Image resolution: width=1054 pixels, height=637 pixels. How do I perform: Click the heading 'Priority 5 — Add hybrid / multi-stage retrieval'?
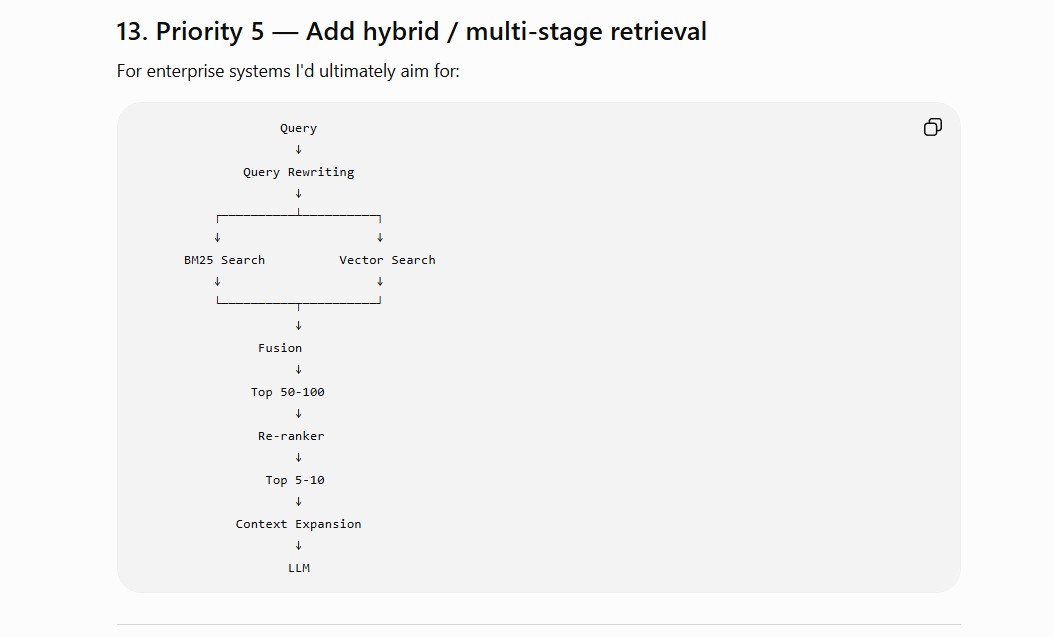click(431, 32)
